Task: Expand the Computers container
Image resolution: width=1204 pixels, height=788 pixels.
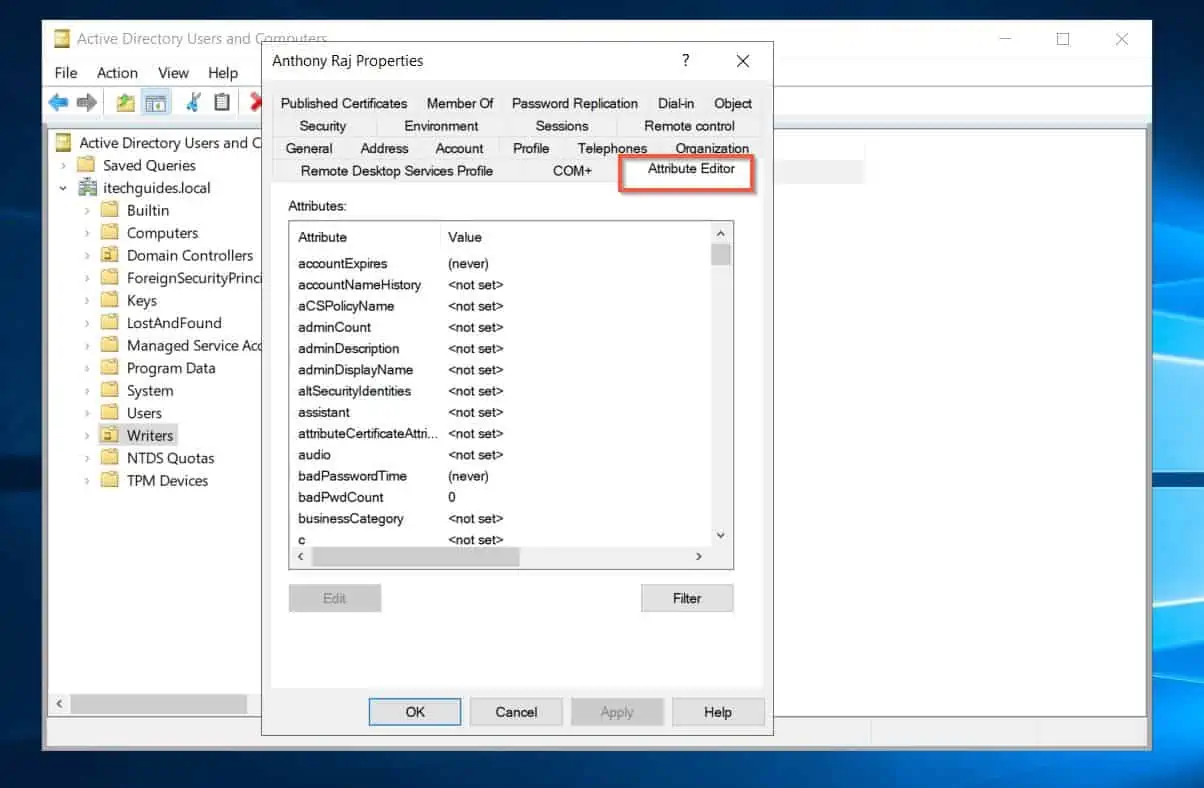Action: [x=87, y=233]
